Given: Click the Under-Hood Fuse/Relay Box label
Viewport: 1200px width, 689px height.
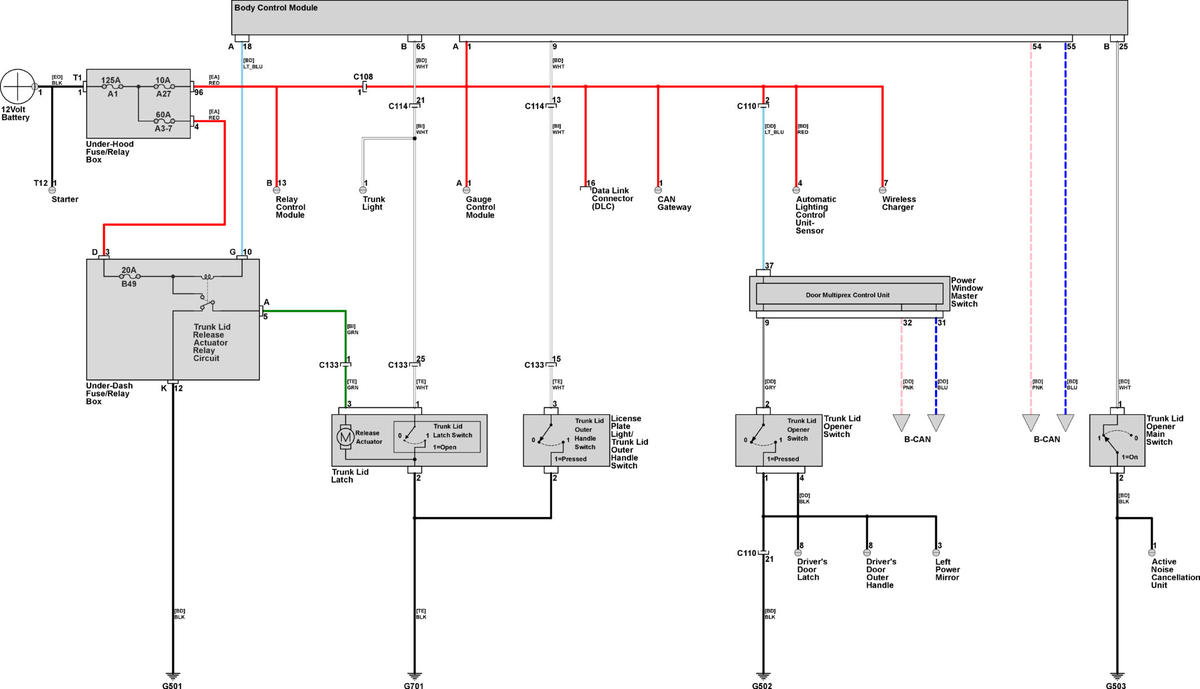Looking at the screenshot, I should 112,152.
